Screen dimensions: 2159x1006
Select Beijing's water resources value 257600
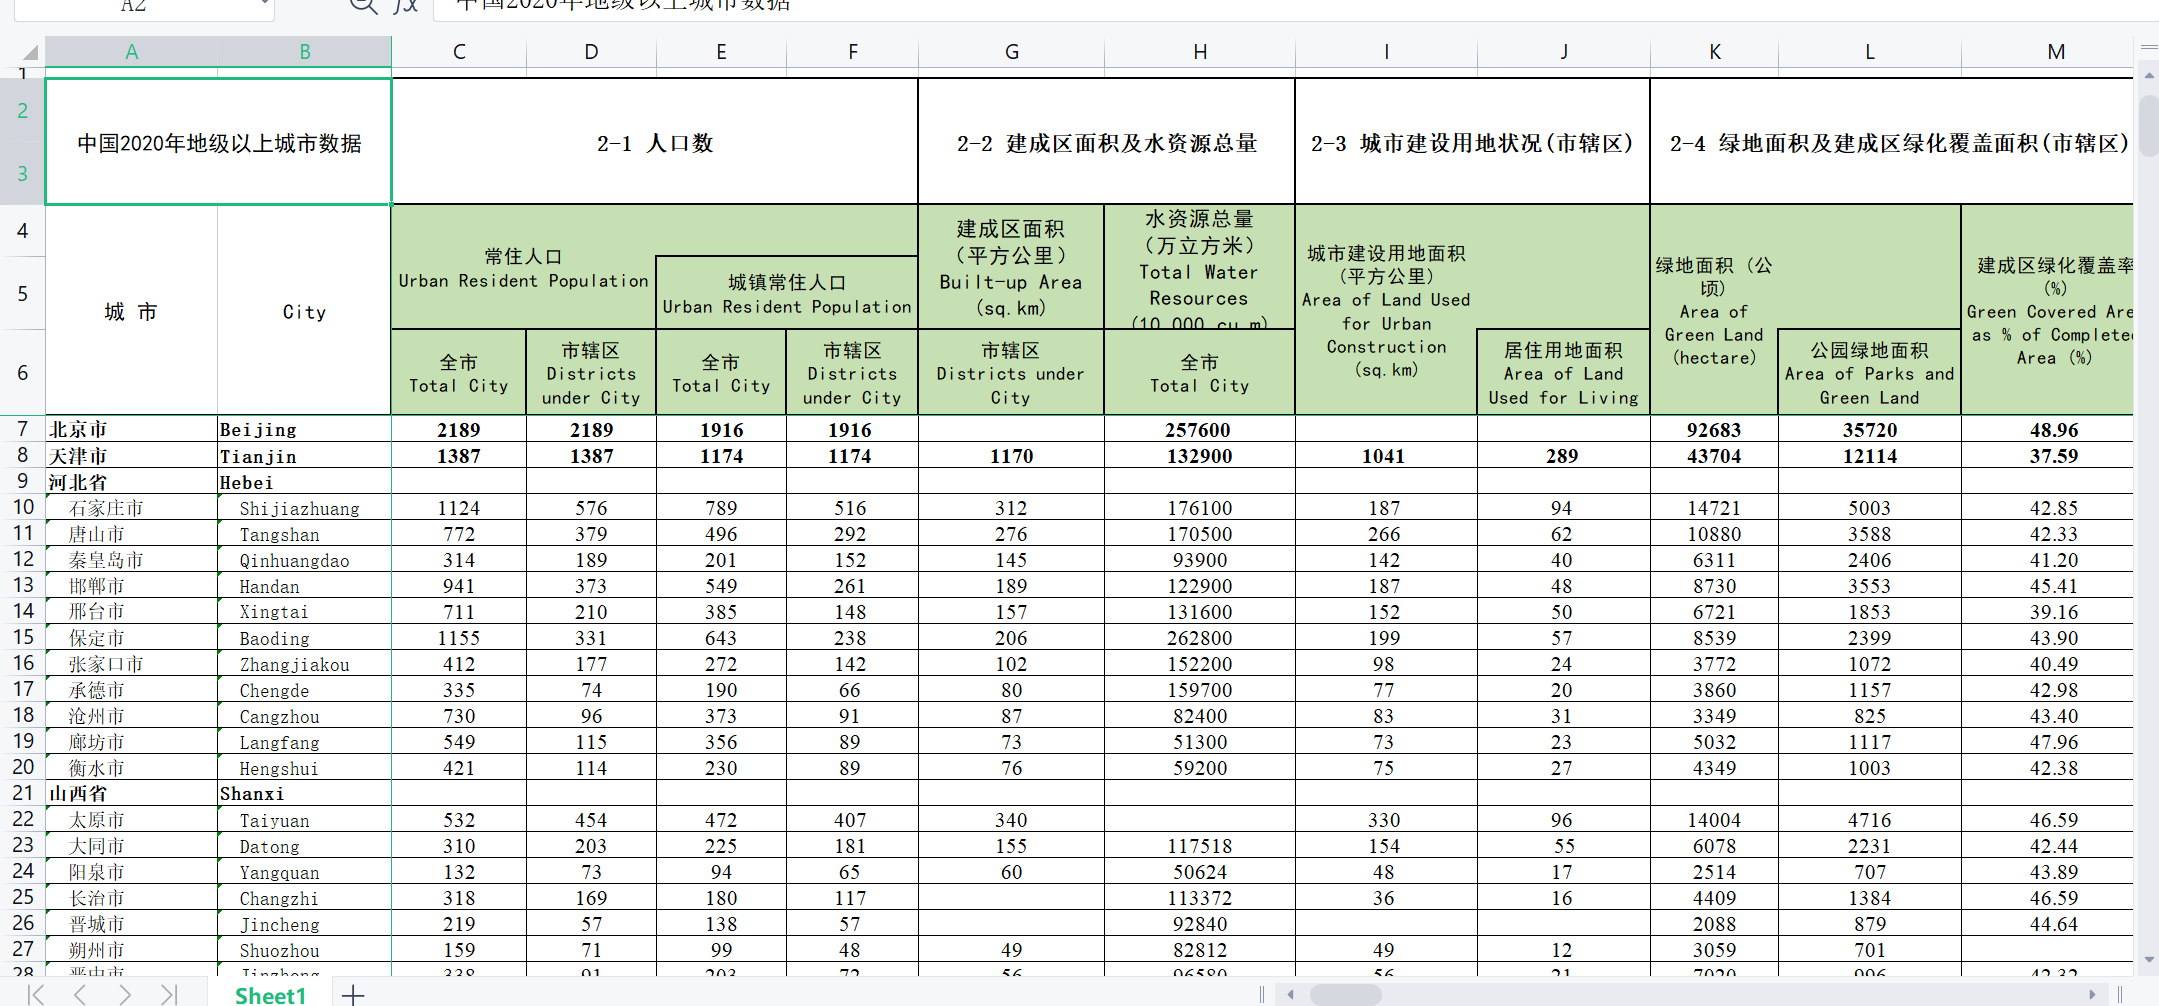(1200, 429)
